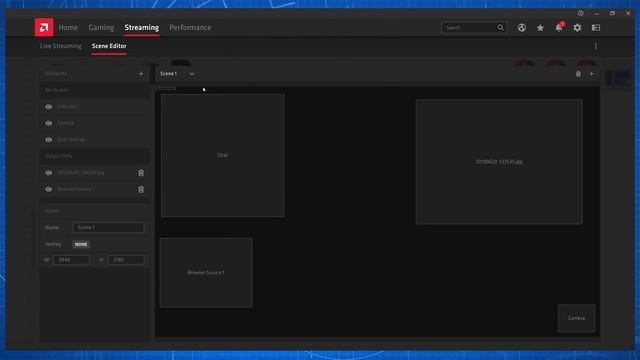640x360 pixels.
Task: Toggle visibility of the jpg image element
Action: (x=49, y=173)
